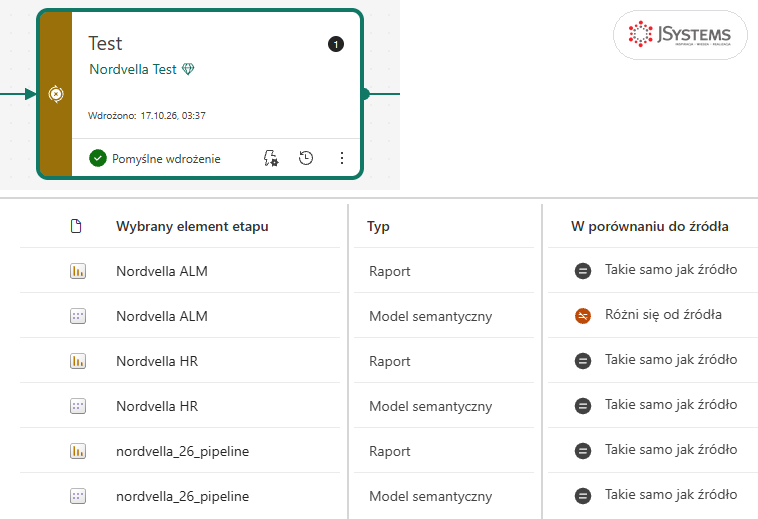Click the black badge showing 1
Screen dimensions: 758x519
pos(336,44)
